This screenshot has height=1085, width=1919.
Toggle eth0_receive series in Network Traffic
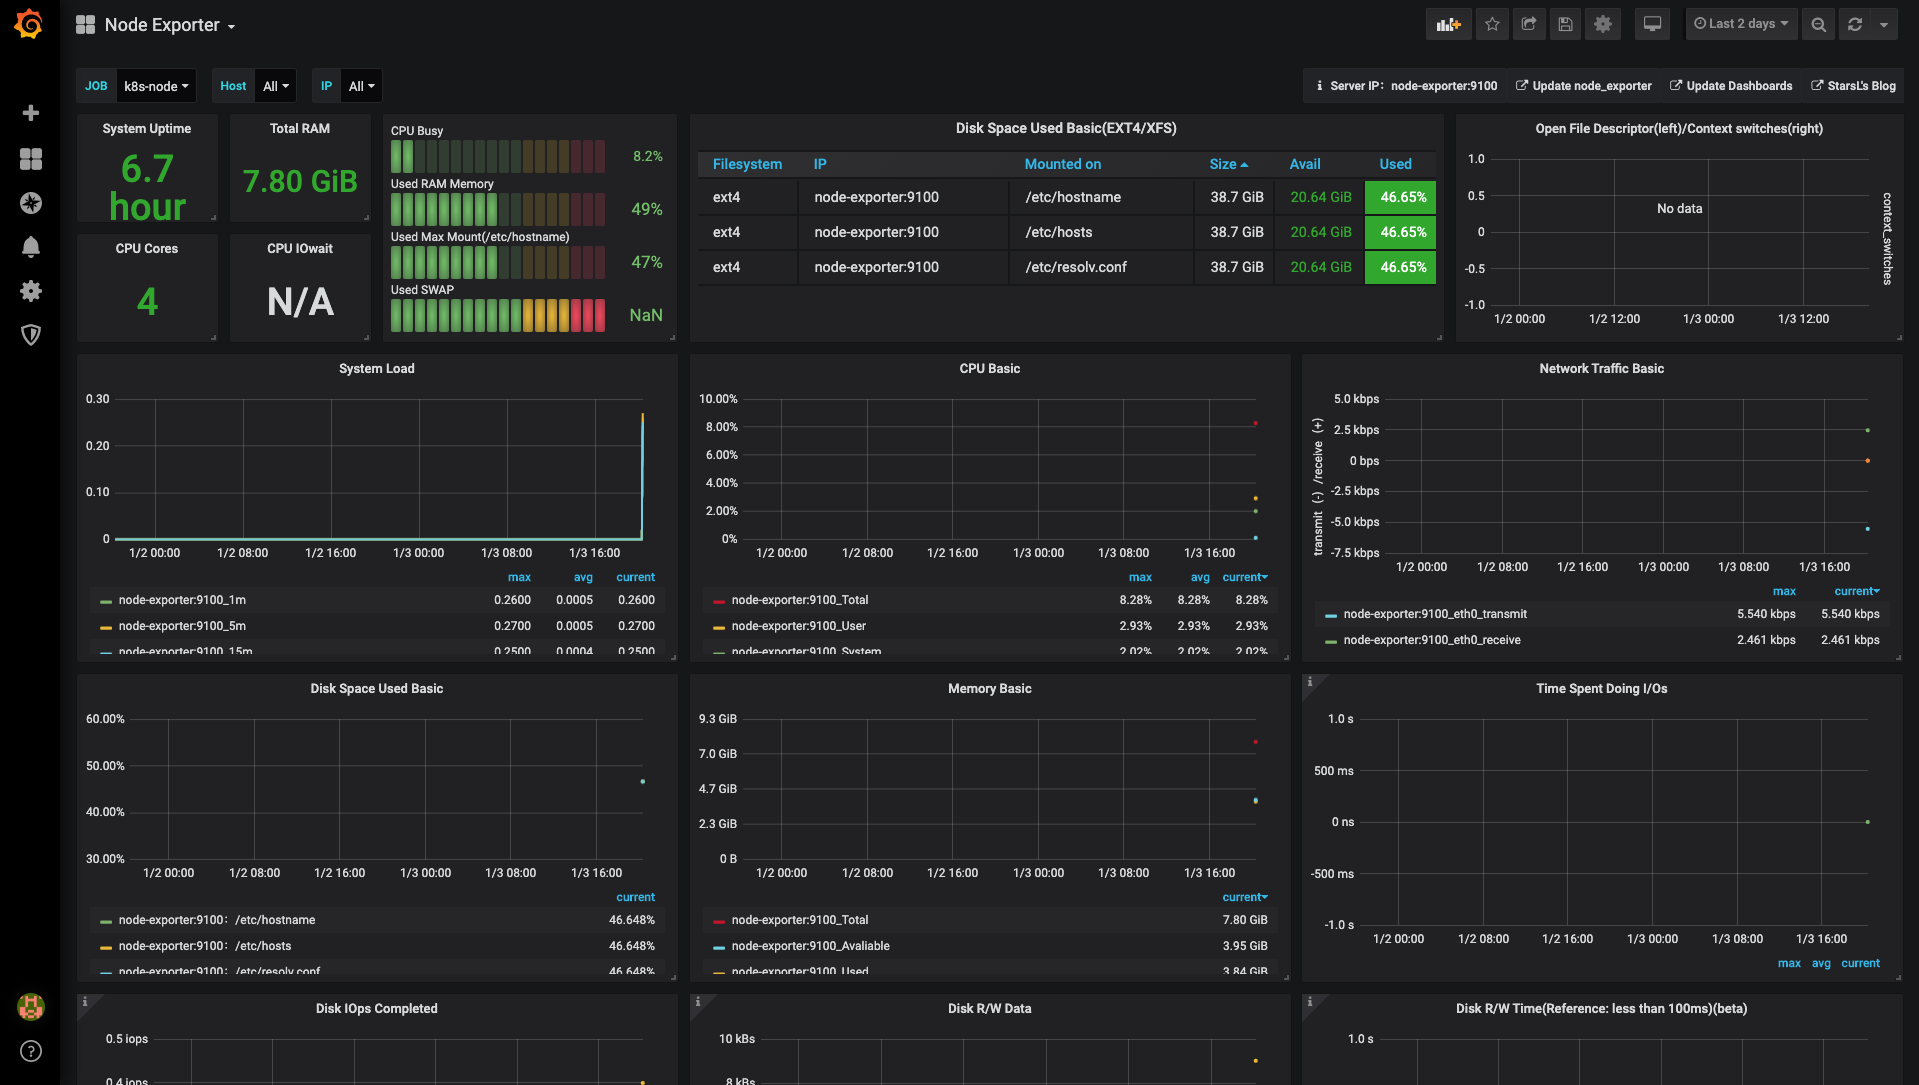point(1432,640)
